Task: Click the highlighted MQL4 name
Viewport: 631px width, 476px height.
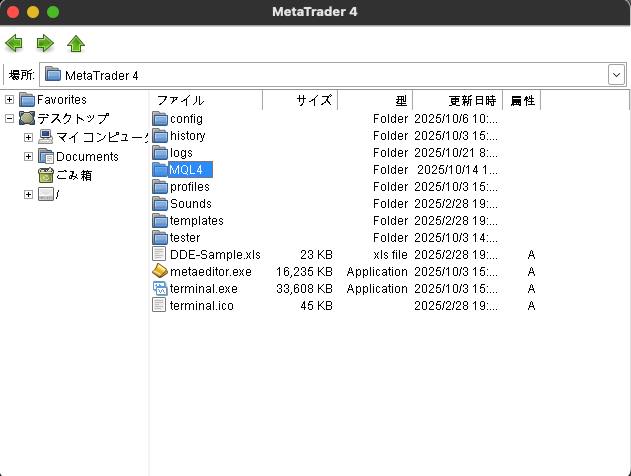Action: pos(190,169)
